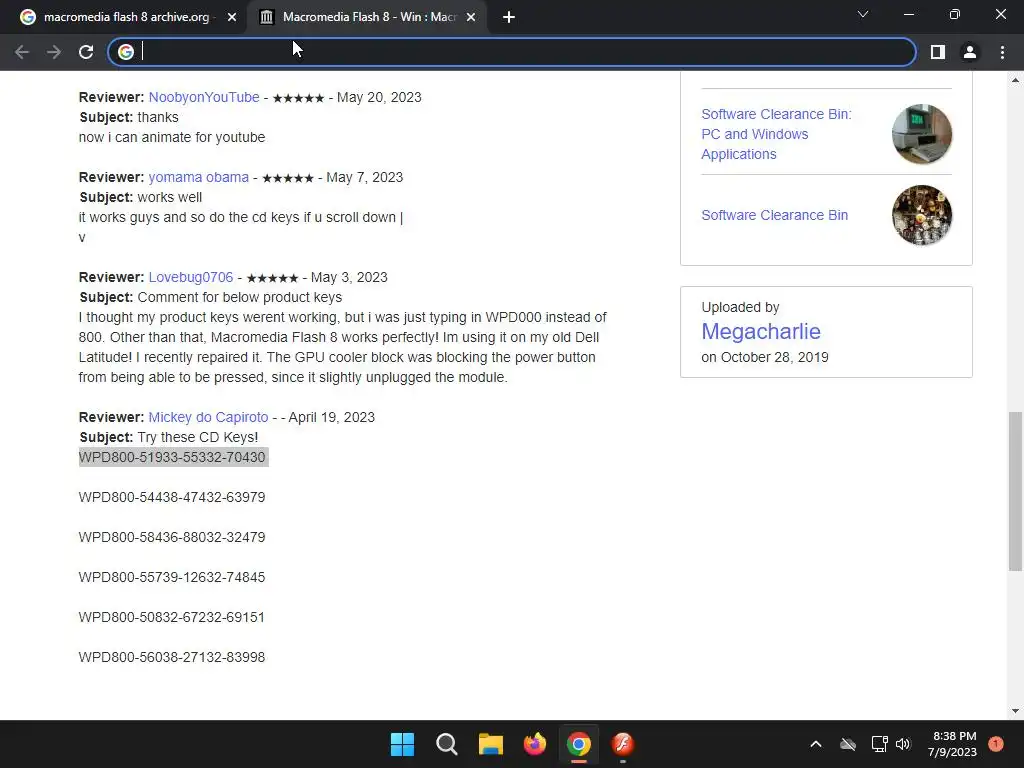The image size is (1024, 768).
Task: Open volume control tray icon
Action: [x=903, y=744]
